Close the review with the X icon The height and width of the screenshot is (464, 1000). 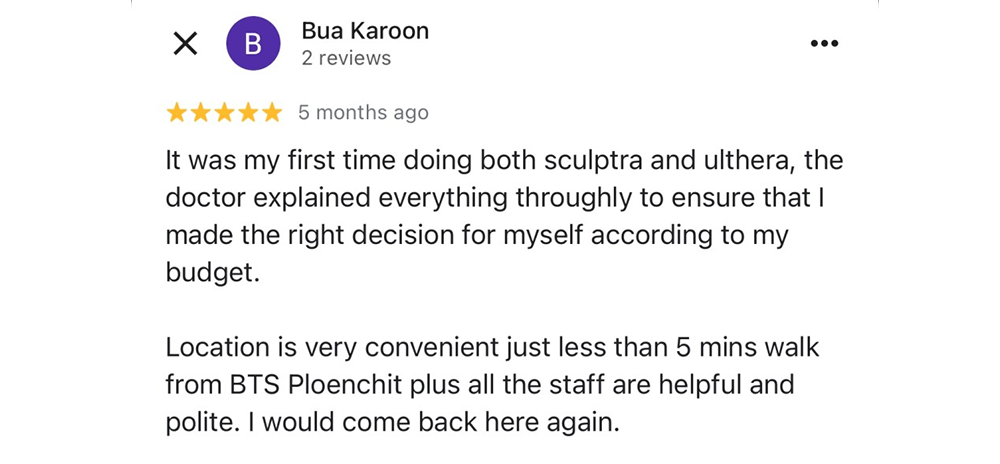185,44
